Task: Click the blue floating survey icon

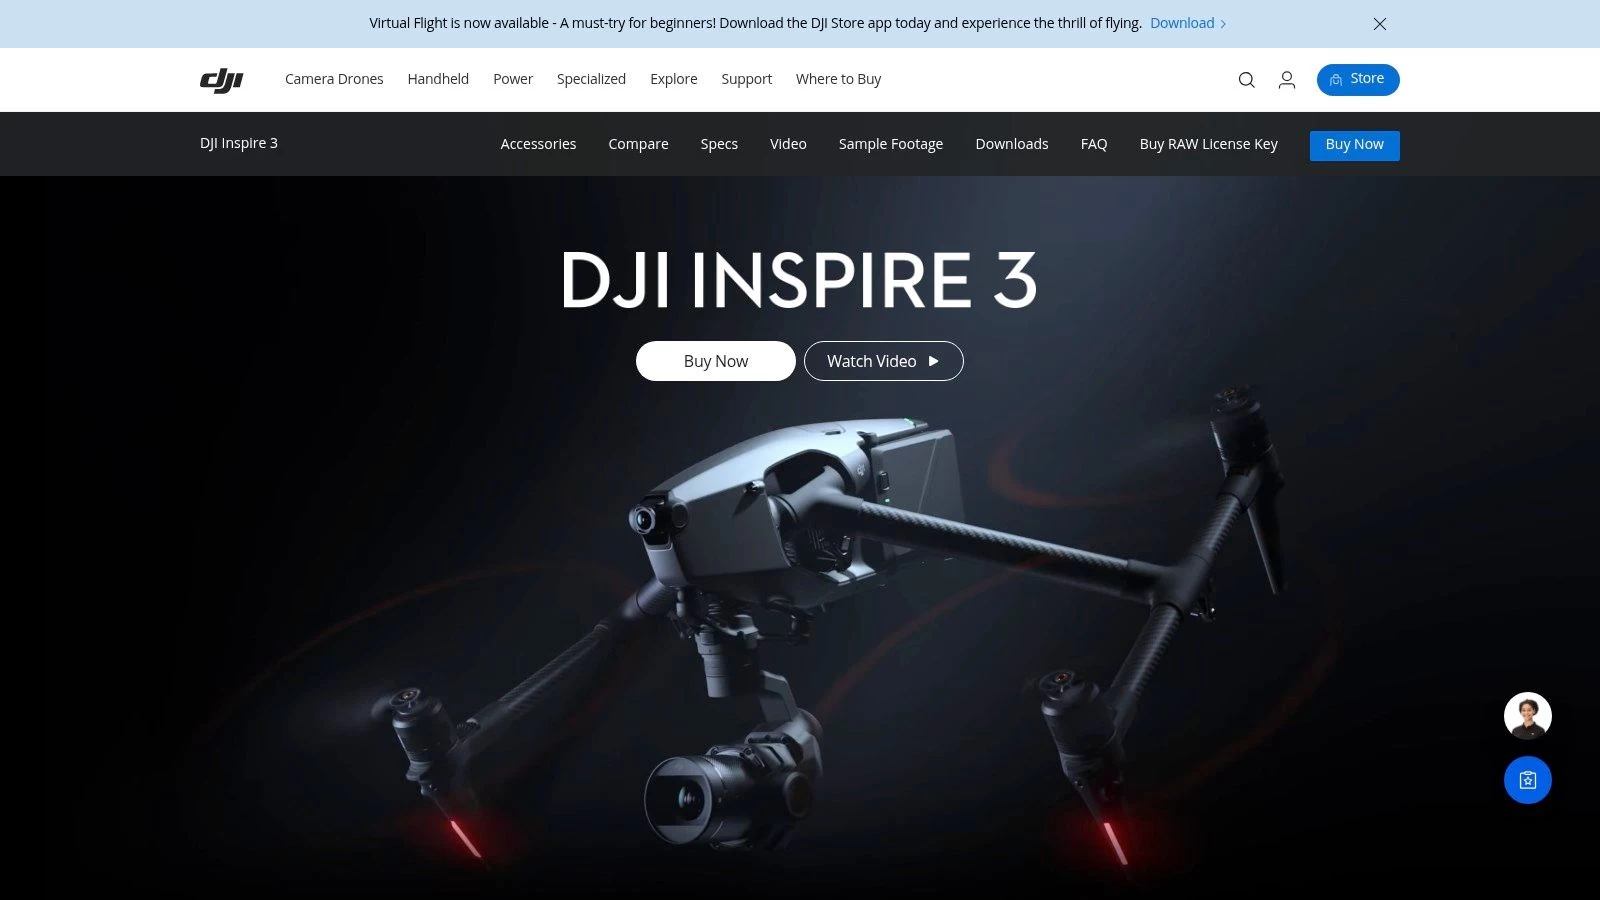Action: tap(1528, 780)
